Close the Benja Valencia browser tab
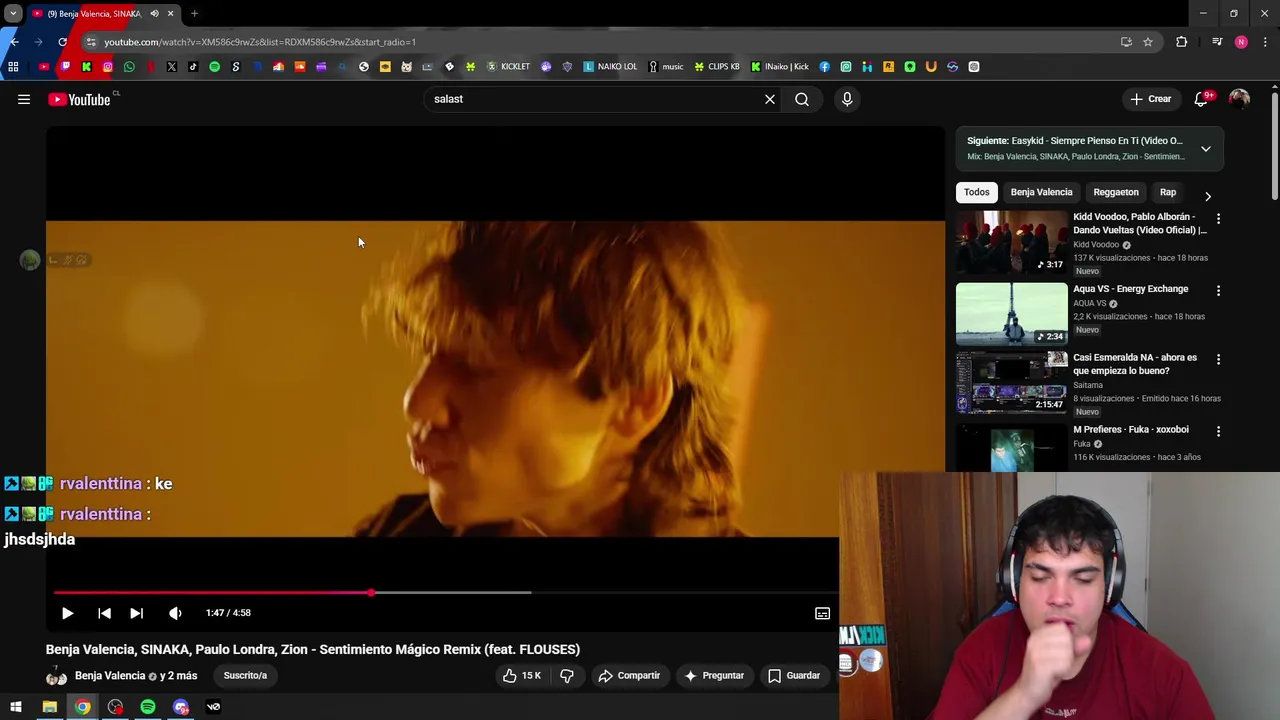Image resolution: width=1280 pixels, height=720 pixels. [170, 14]
